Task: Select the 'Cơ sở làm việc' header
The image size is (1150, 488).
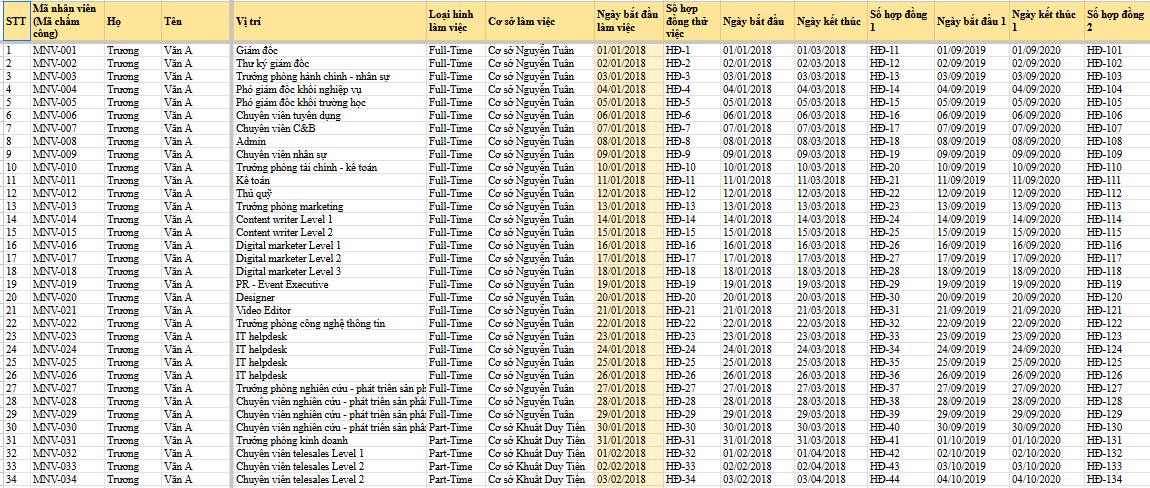Action: point(540,21)
